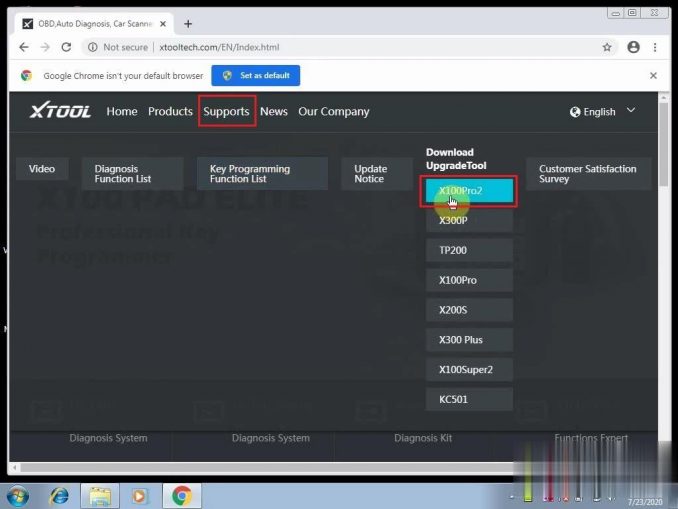Screen dimensions: 678x509
Task: Select X100Super2 upgrade tool download
Action: 469,370
